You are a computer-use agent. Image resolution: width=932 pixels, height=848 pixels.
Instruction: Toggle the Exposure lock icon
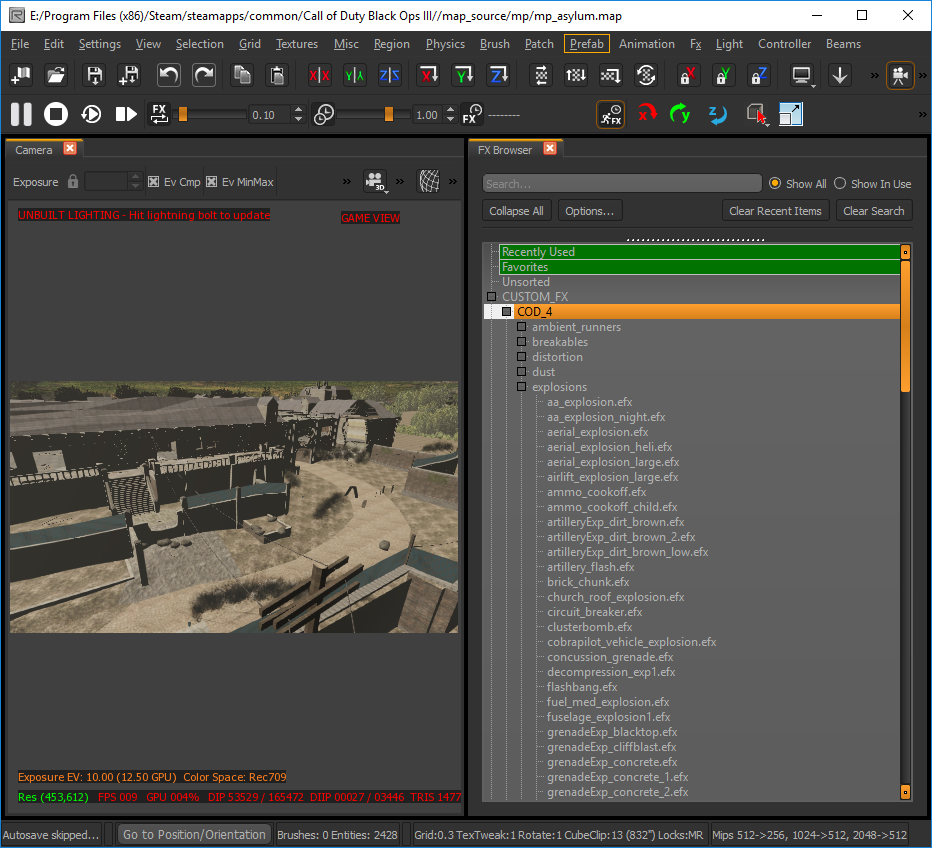[73, 181]
